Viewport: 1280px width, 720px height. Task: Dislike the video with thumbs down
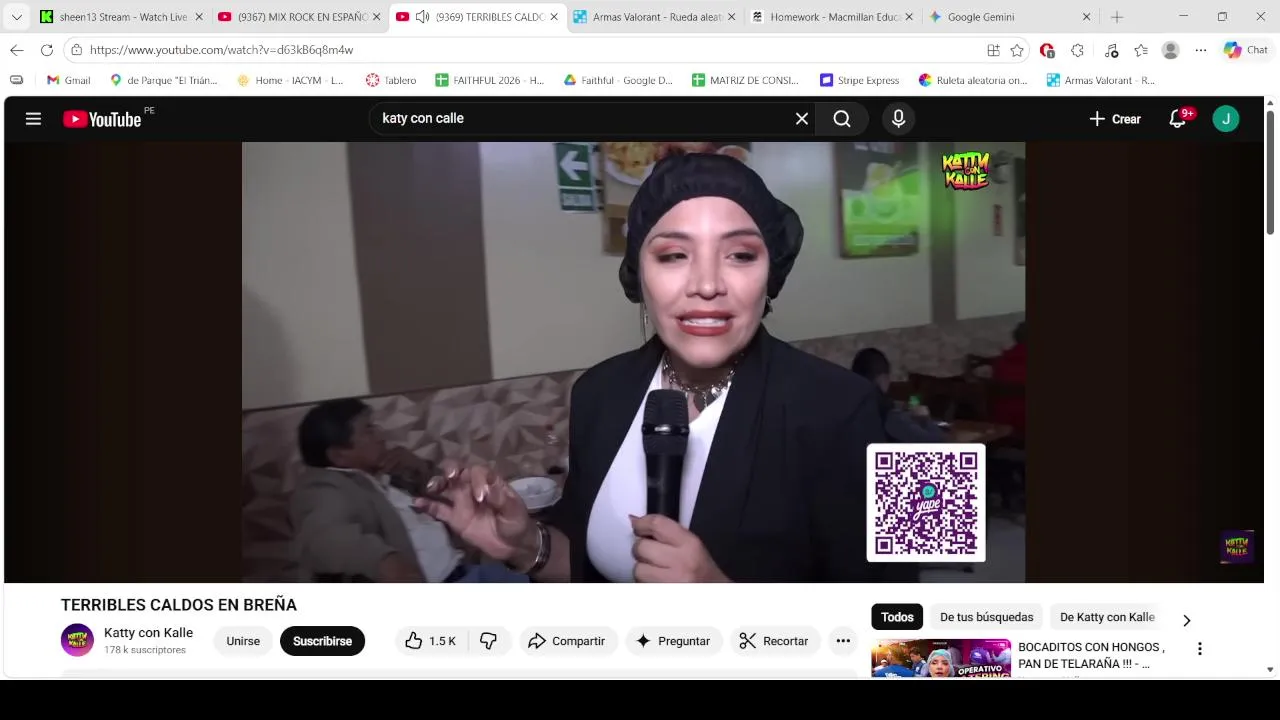tap(489, 641)
